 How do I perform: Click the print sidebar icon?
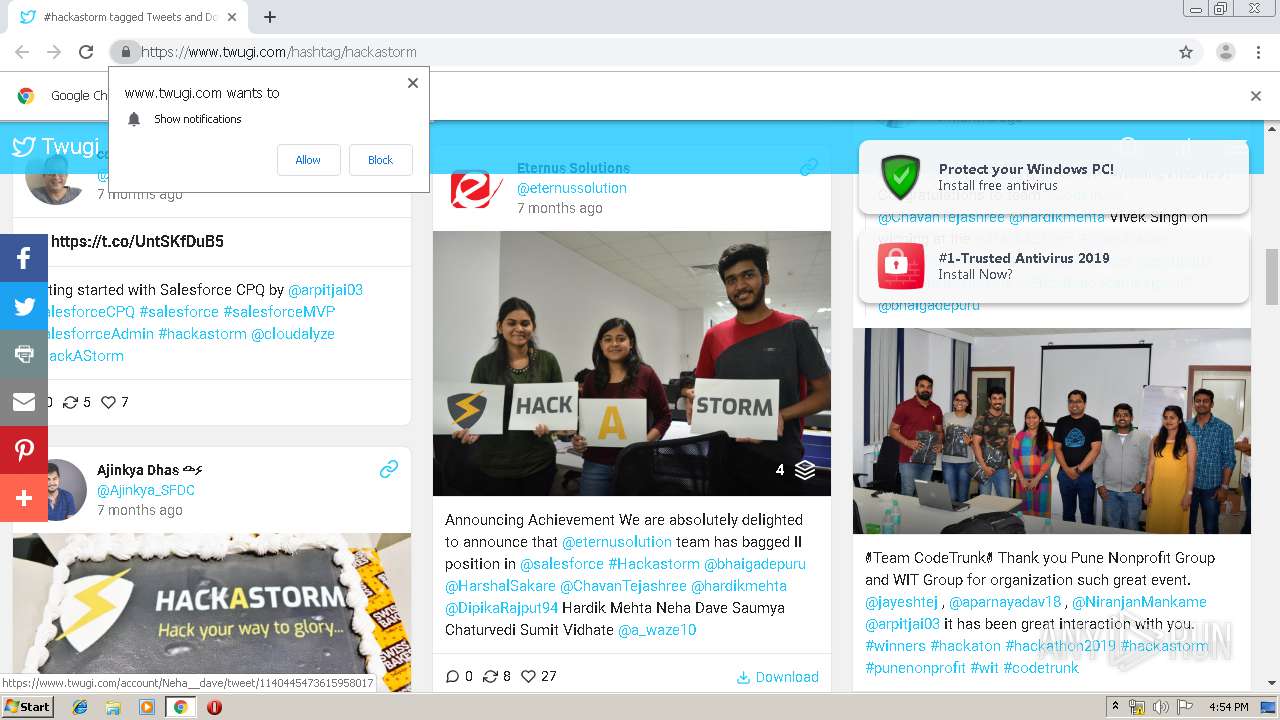point(24,354)
